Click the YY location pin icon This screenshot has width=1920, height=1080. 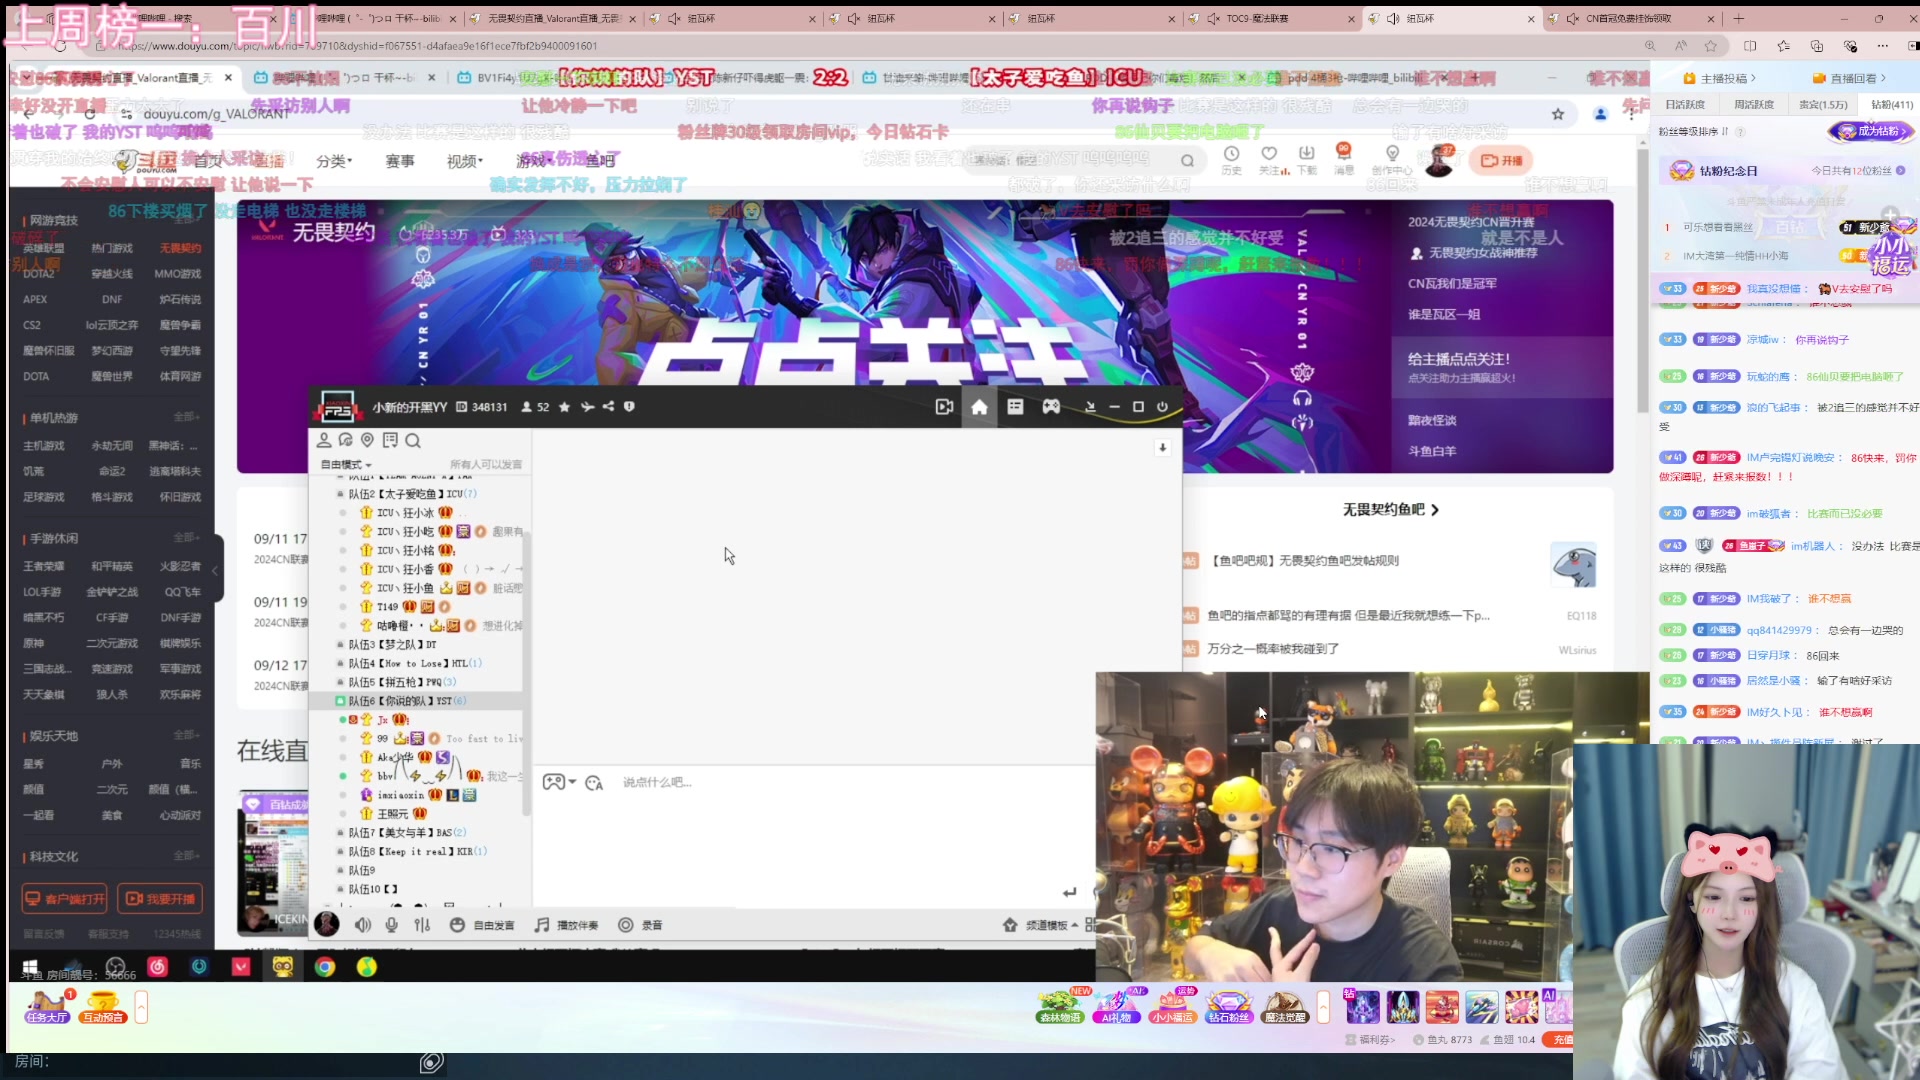tap(367, 440)
